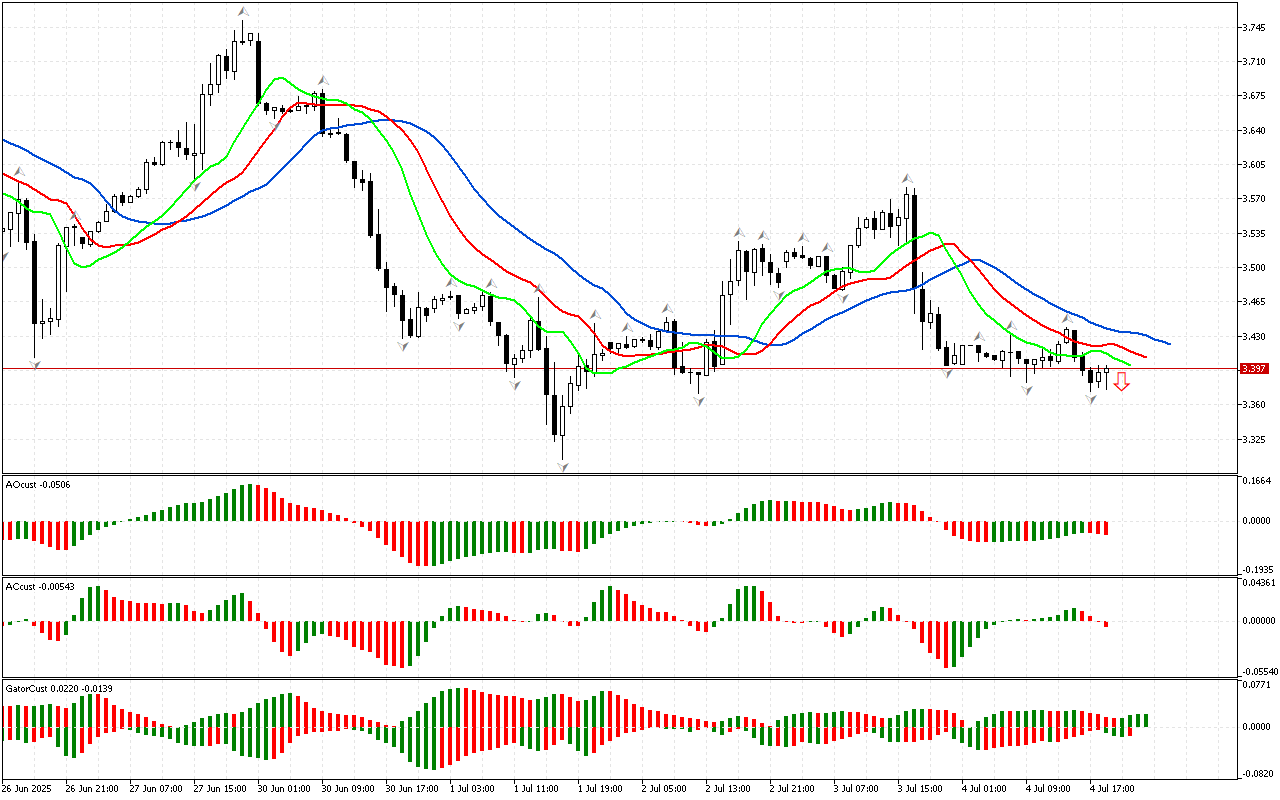Click the last green bar in the GatorCust histogram

[1145, 720]
